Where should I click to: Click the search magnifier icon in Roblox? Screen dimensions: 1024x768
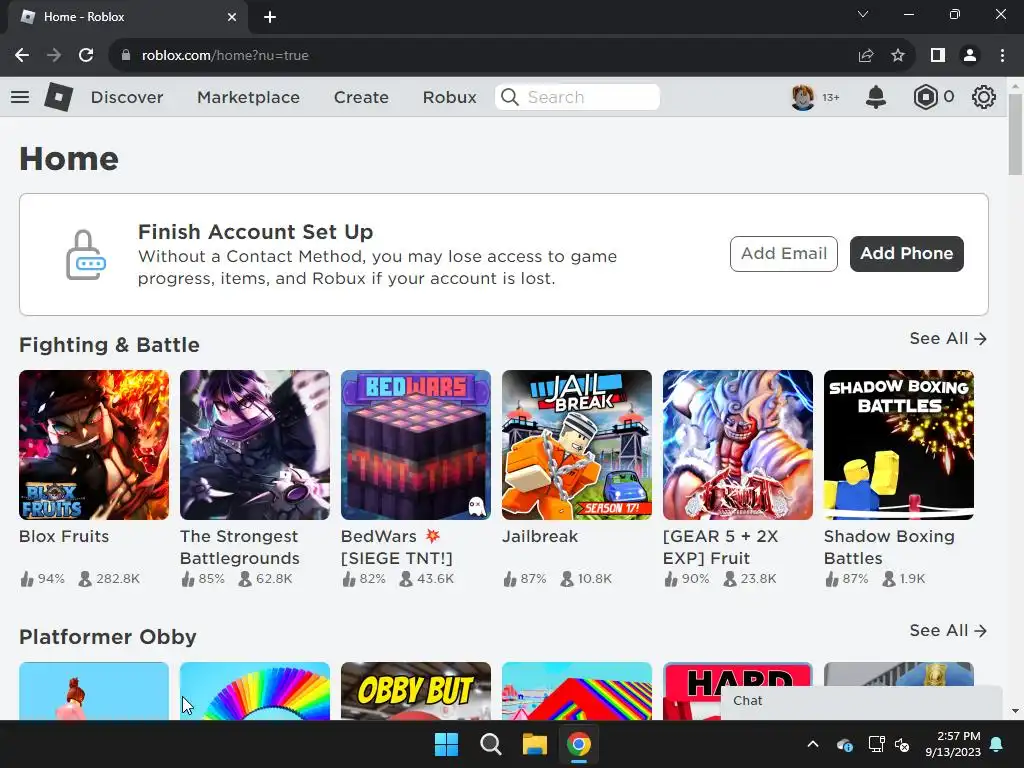coord(510,97)
